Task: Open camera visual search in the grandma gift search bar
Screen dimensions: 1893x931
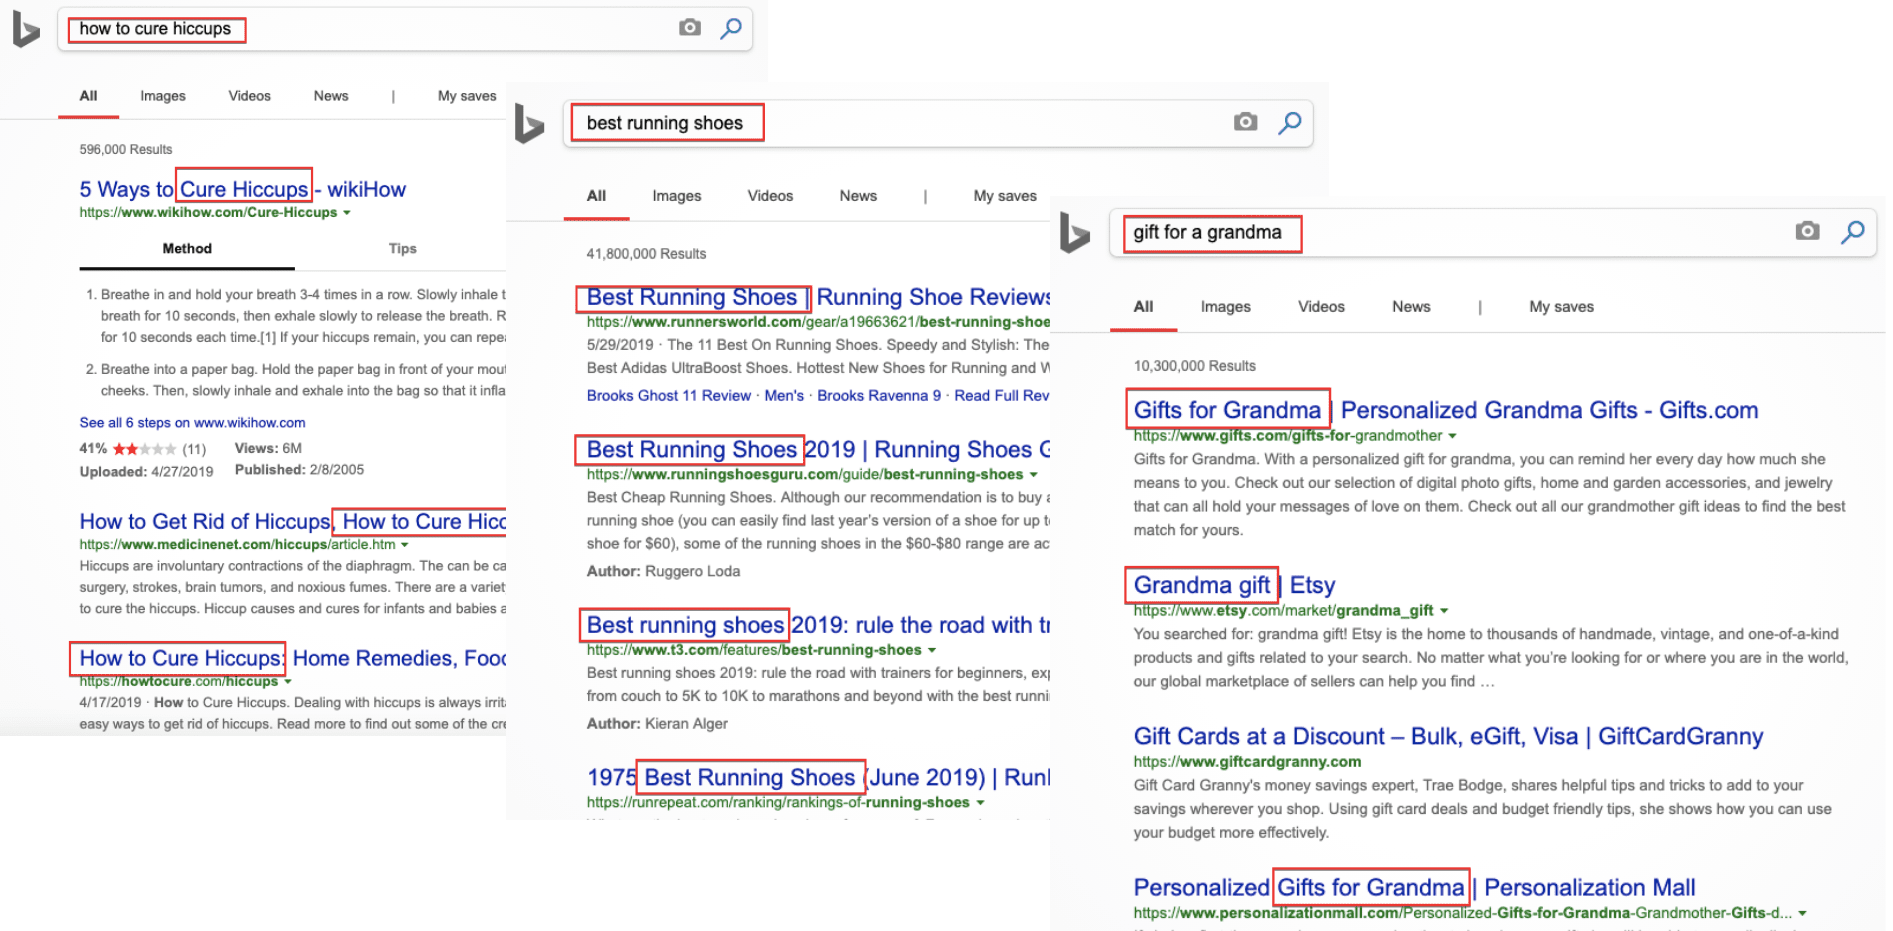Action: pyautogui.click(x=1807, y=231)
